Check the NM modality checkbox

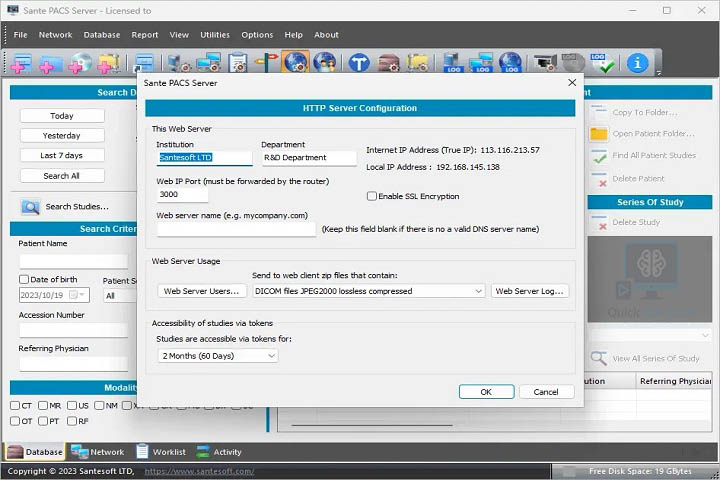click(x=99, y=406)
